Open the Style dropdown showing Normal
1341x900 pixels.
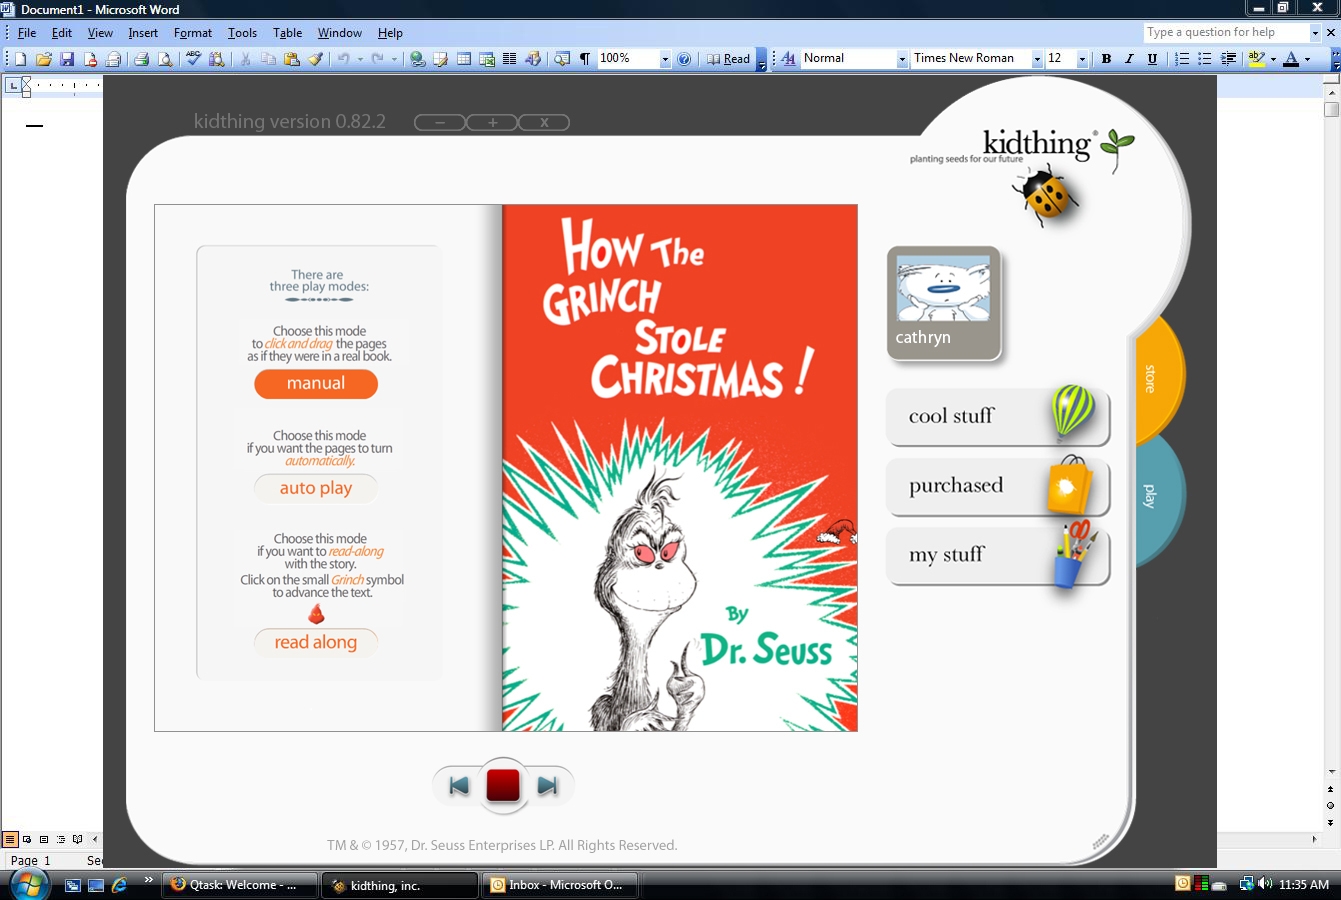coord(902,59)
